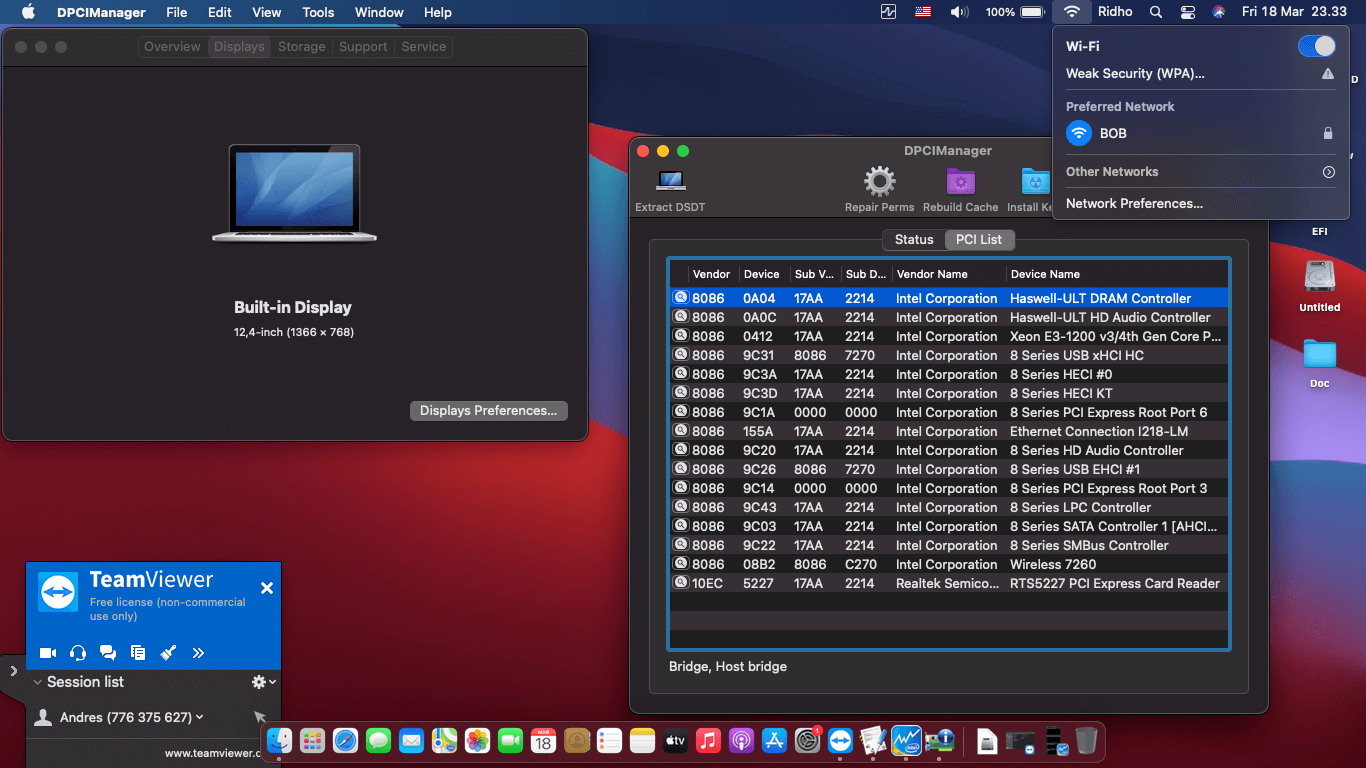Open TeamViewer voice call headset icon

click(77, 652)
